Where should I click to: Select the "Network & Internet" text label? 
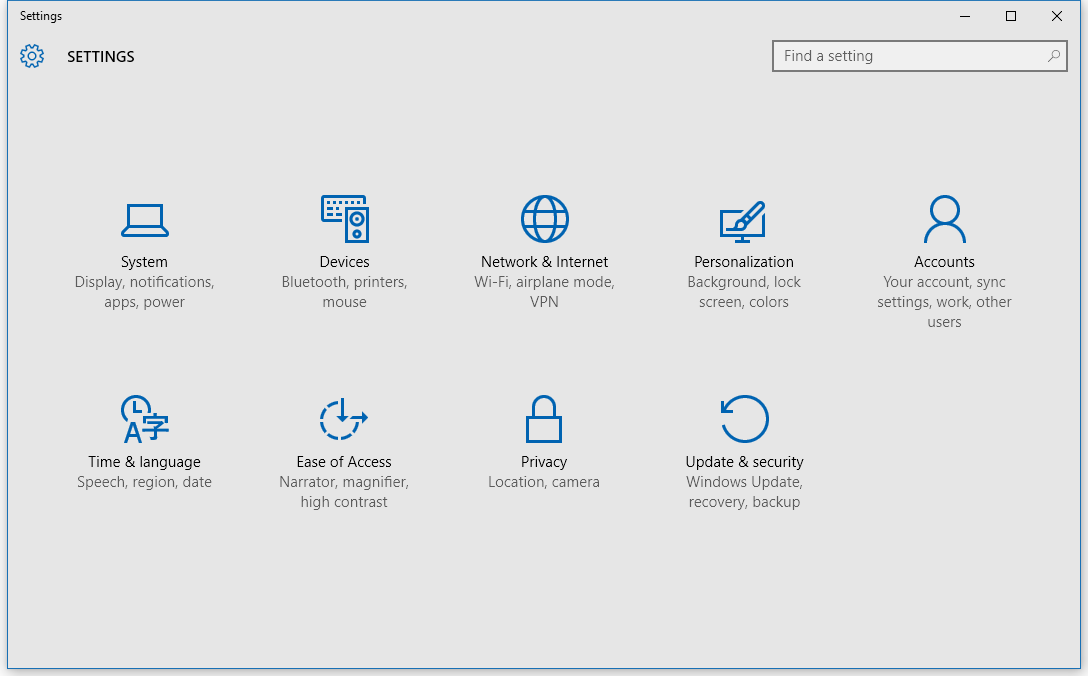click(544, 262)
